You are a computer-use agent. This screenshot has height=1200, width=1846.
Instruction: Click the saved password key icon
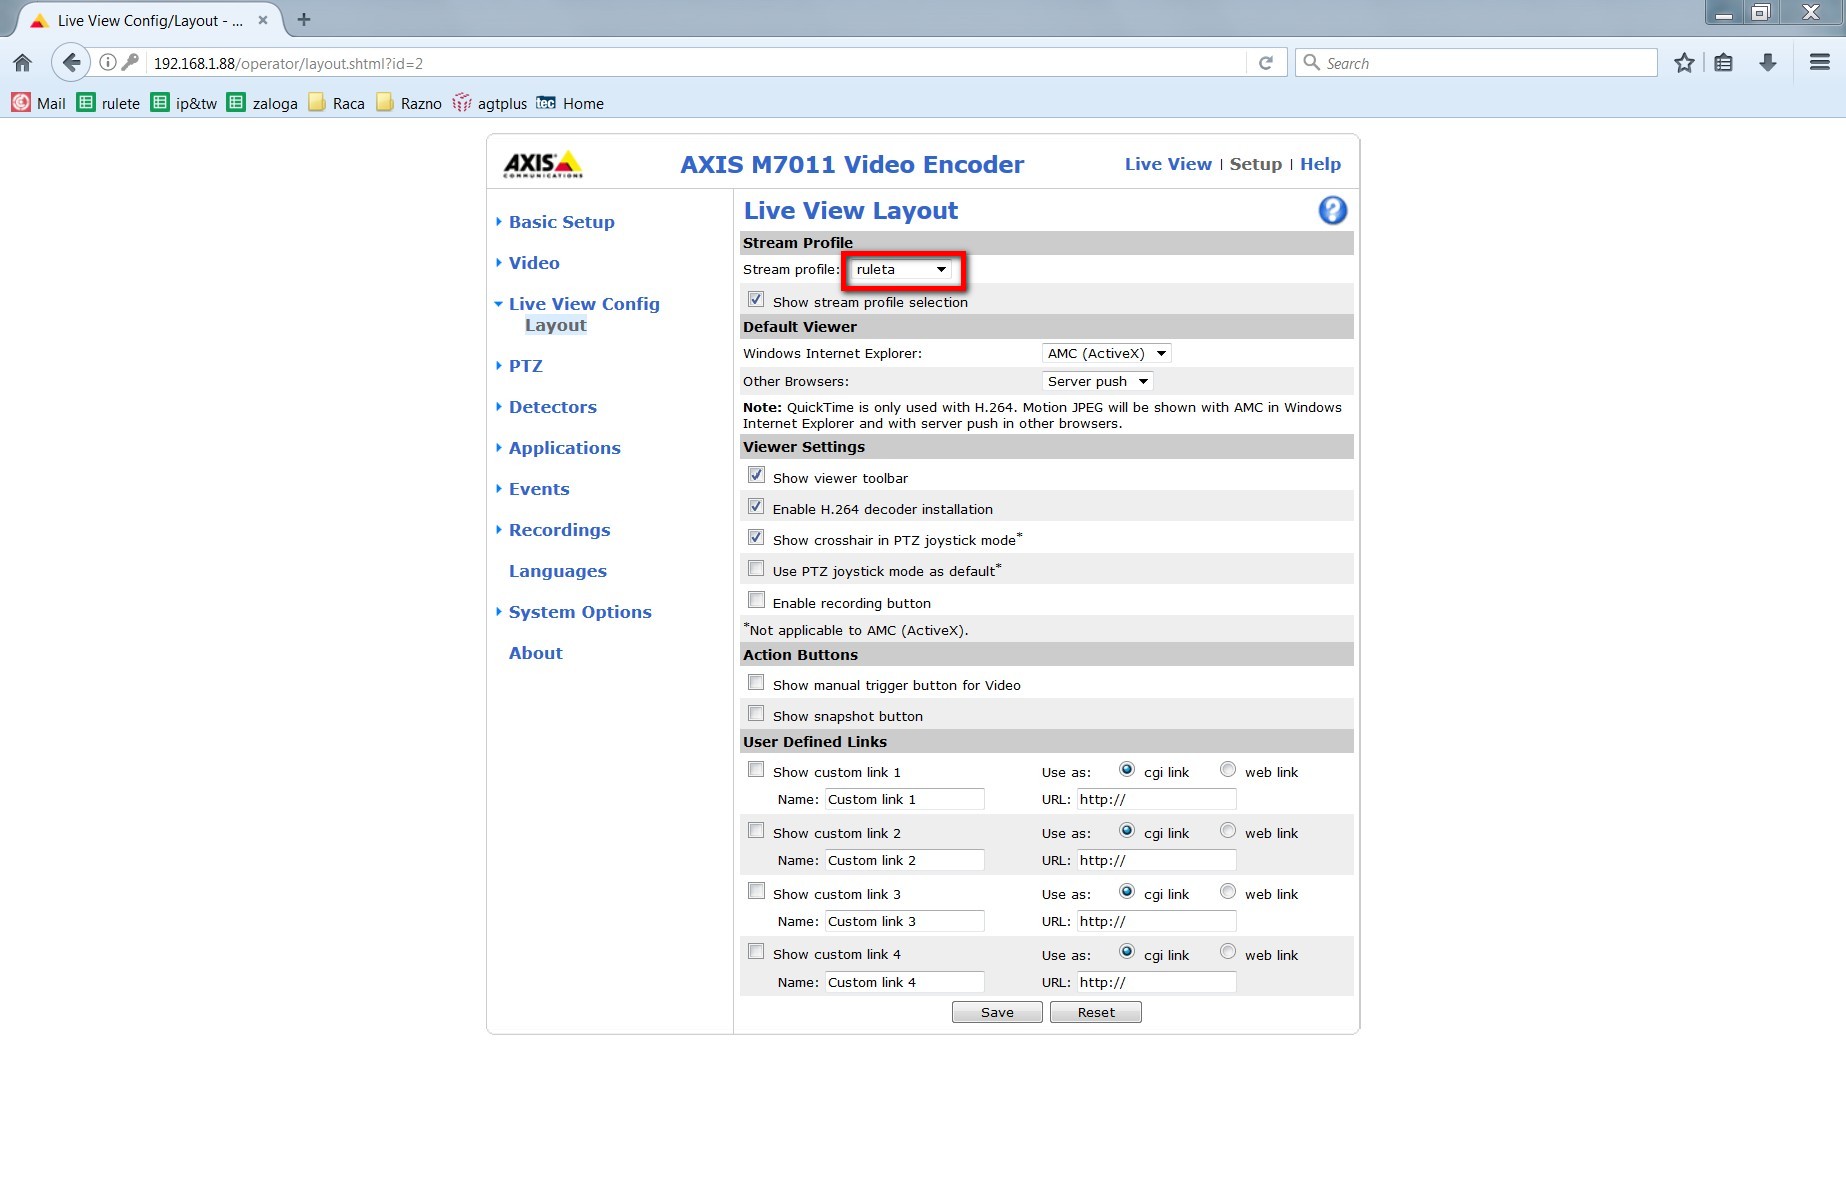point(130,63)
